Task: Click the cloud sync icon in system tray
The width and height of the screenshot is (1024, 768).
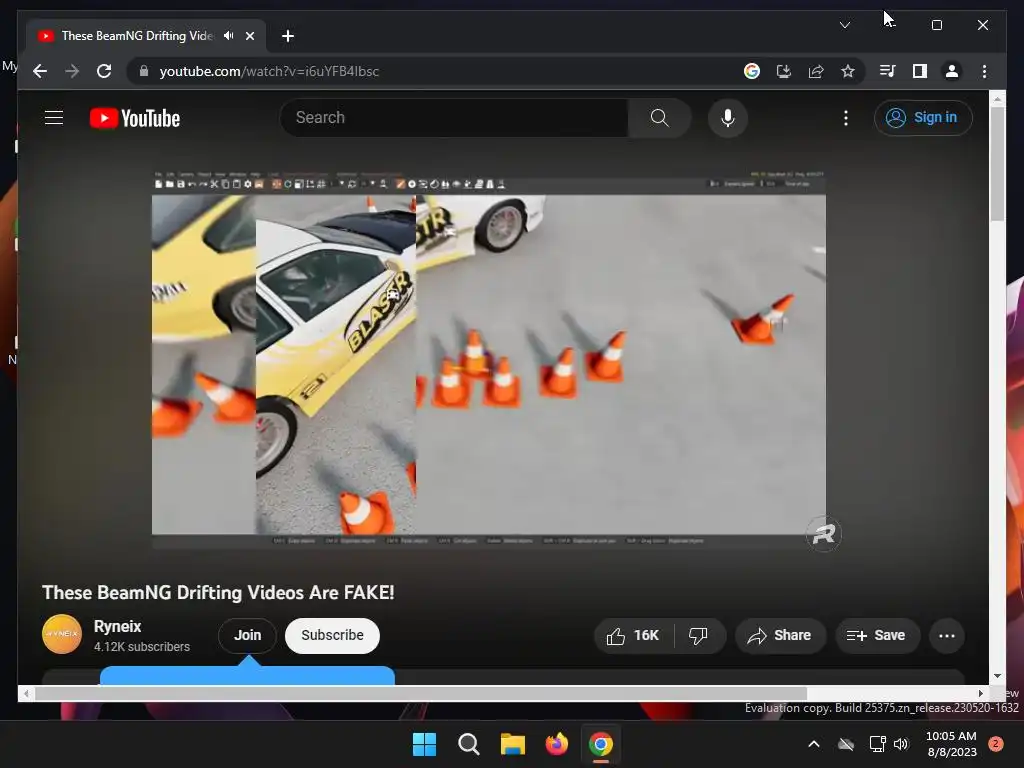Action: 846,744
